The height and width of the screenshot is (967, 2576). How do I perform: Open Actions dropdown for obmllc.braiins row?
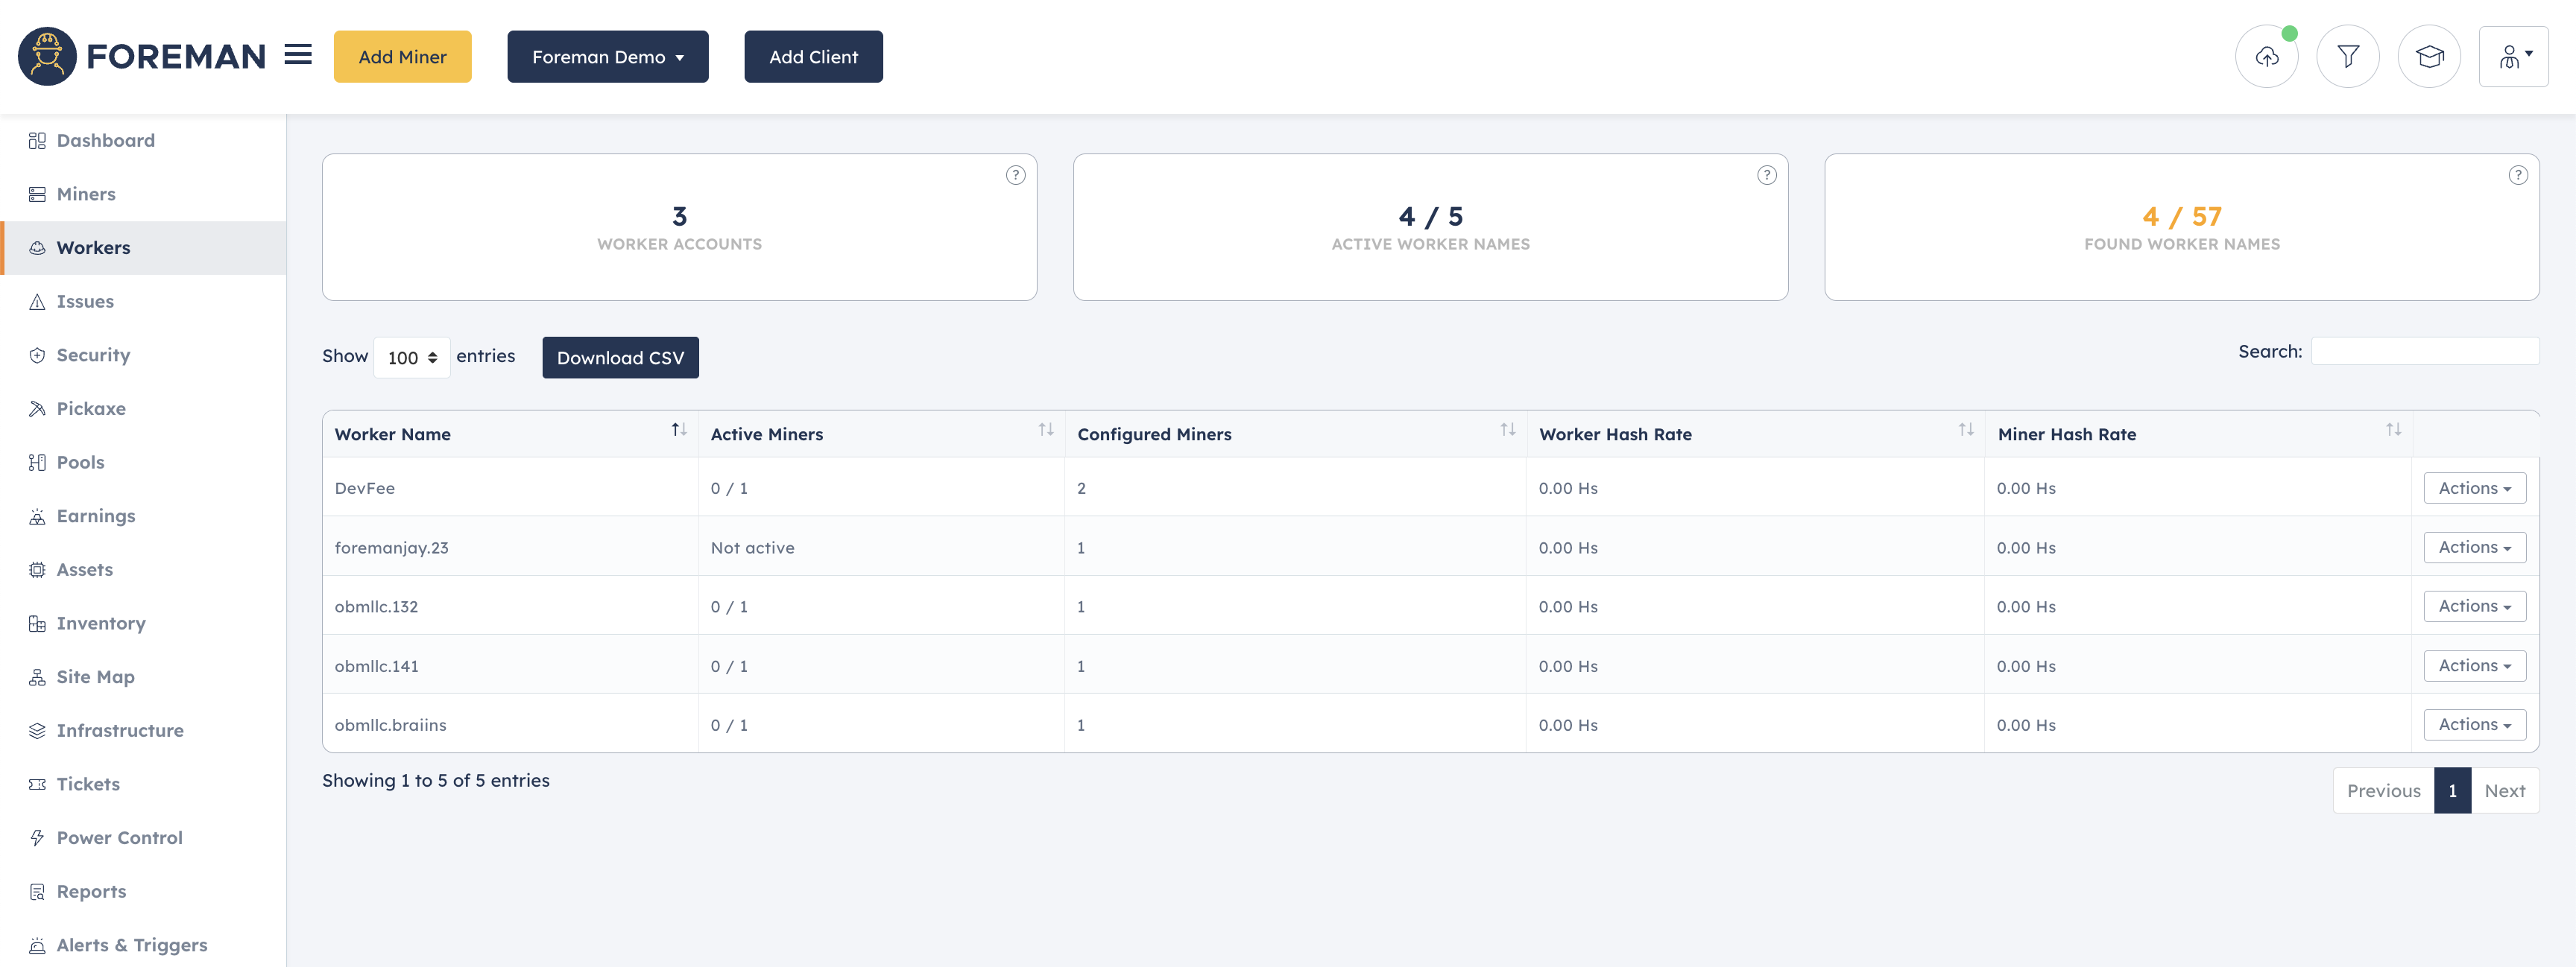pyautogui.click(x=2474, y=725)
